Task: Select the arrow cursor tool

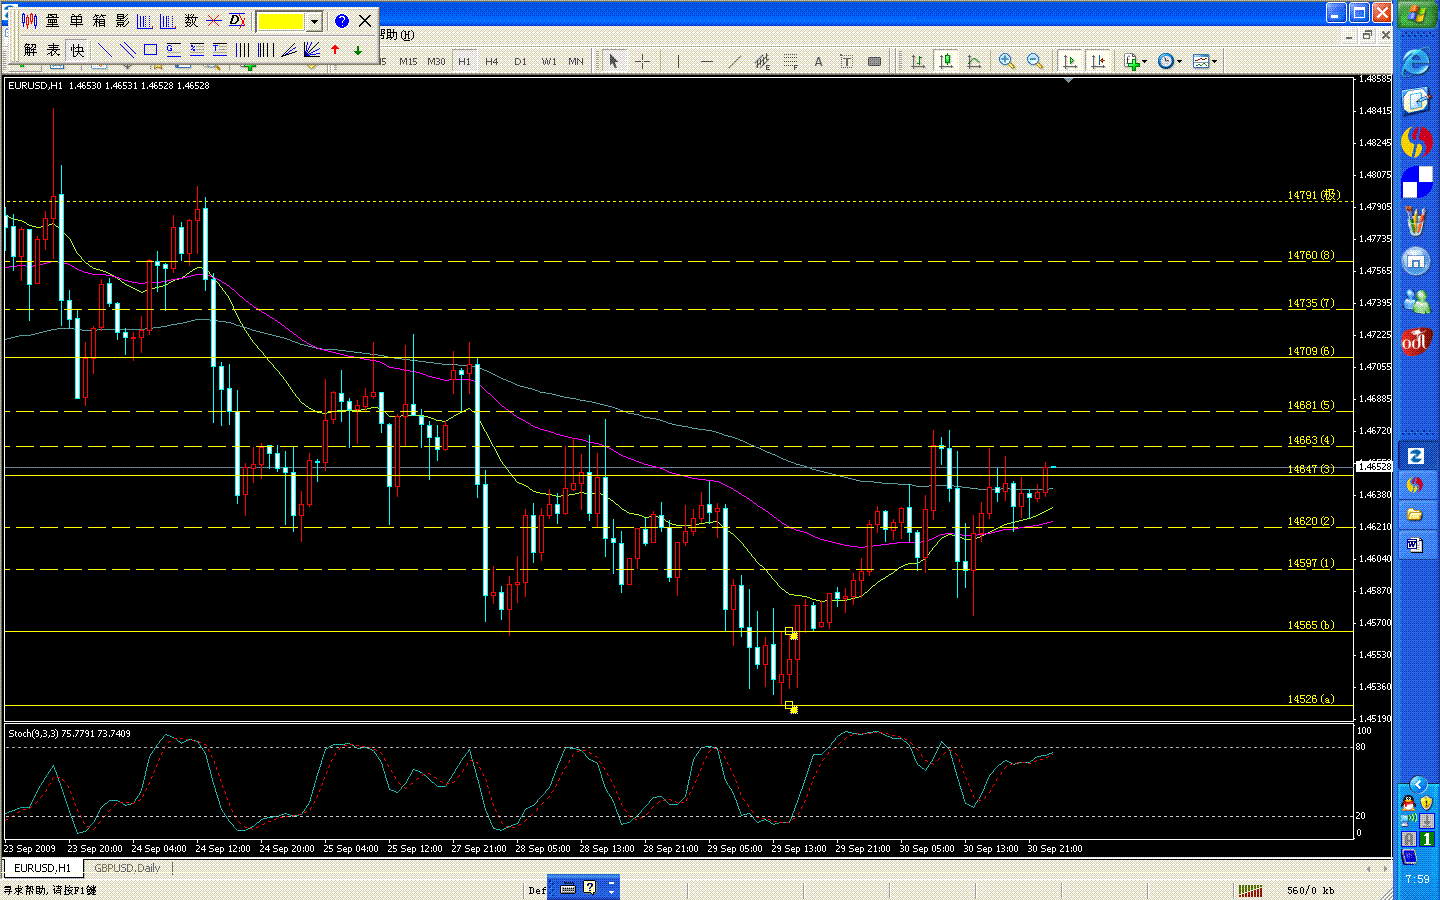Action: (x=614, y=62)
